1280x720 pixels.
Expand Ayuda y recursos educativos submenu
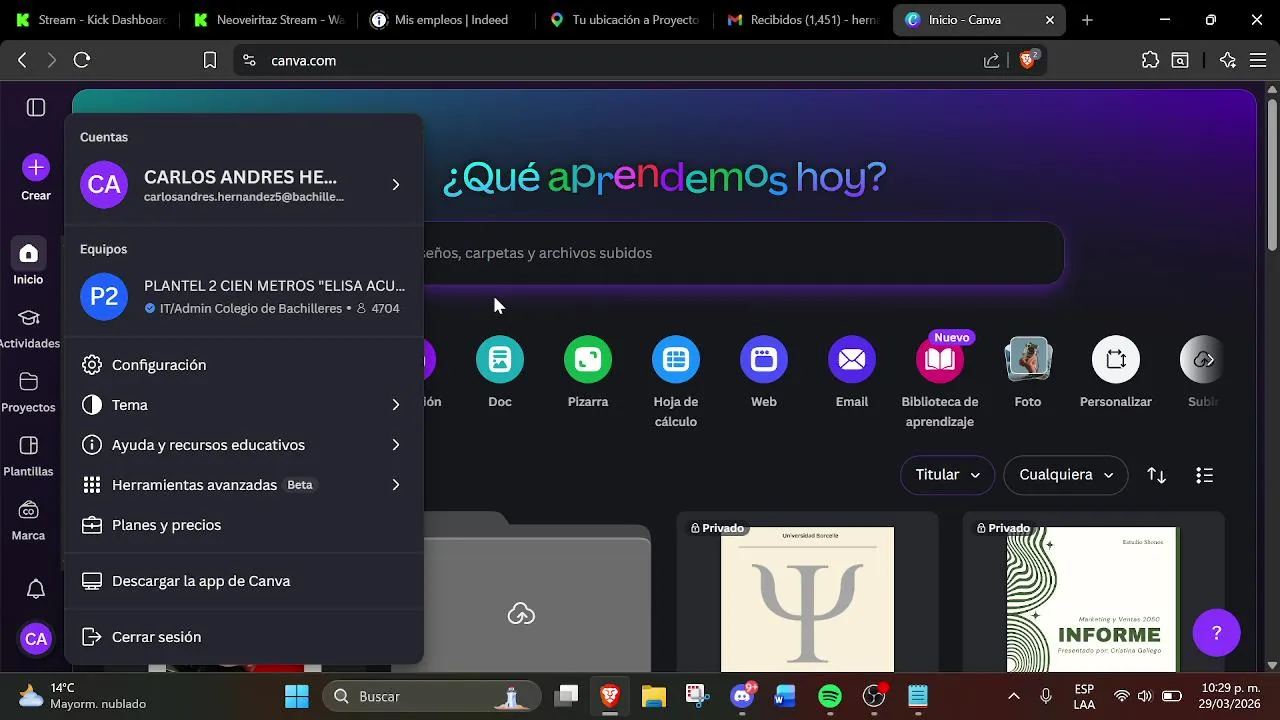point(244,445)
